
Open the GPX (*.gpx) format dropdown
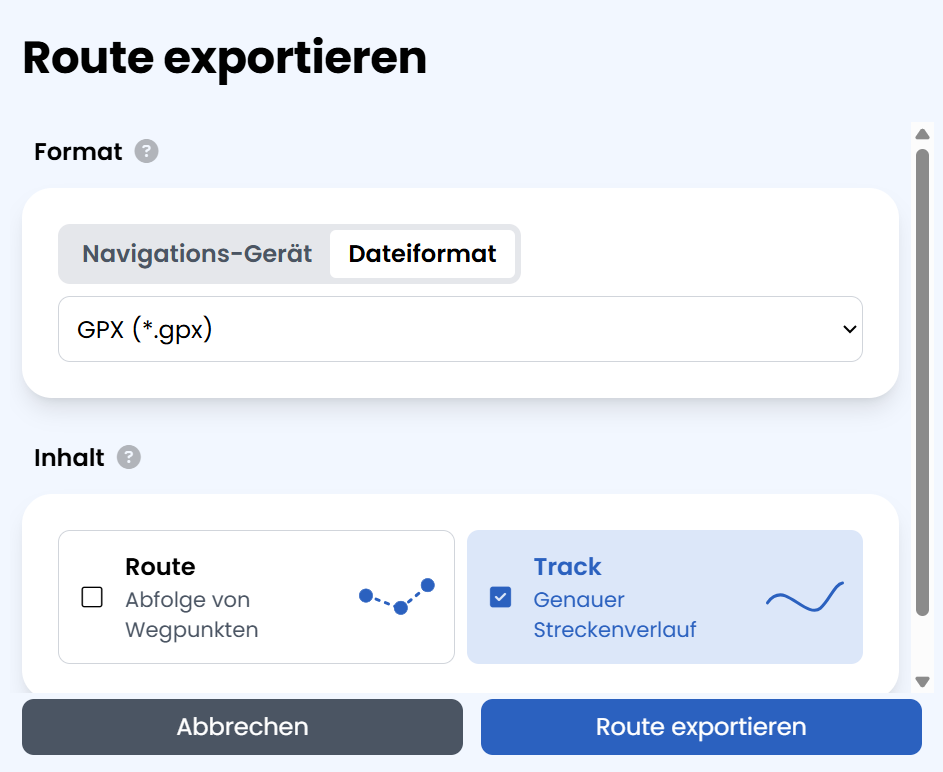[x=460, y=329]
